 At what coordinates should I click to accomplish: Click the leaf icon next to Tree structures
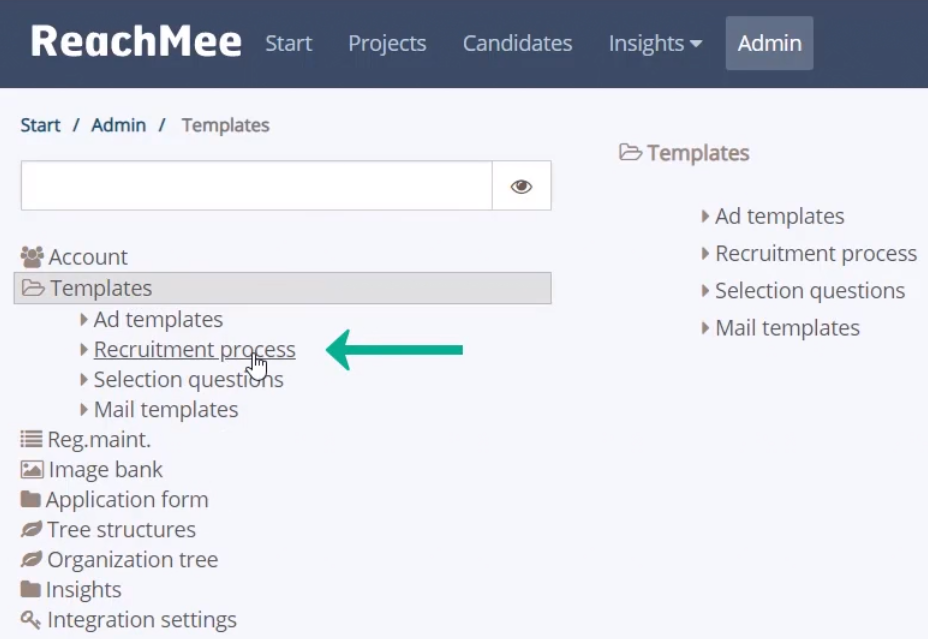(x=31, y=530)
